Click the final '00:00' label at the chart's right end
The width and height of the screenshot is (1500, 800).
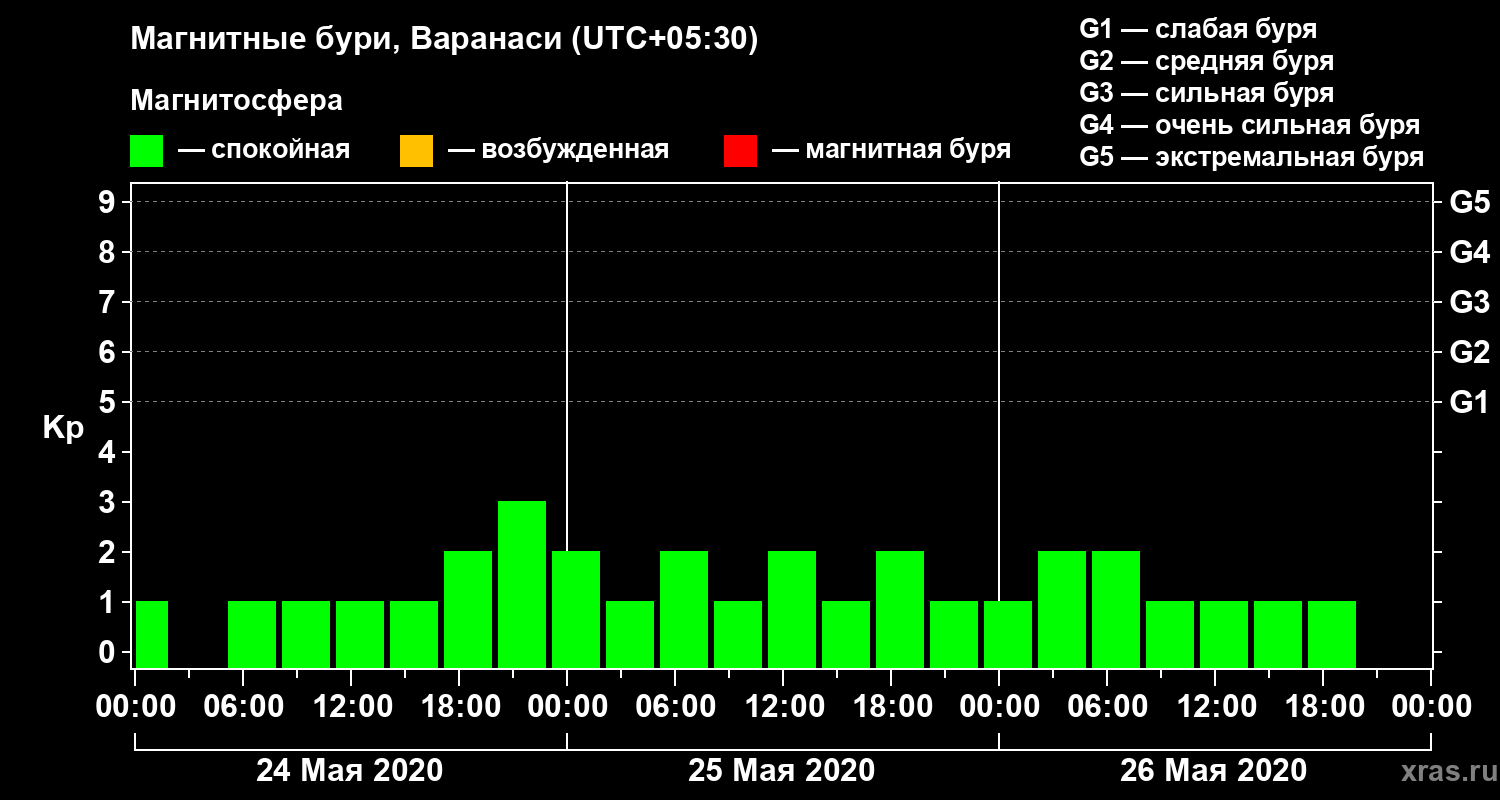tap(1431, 706)
